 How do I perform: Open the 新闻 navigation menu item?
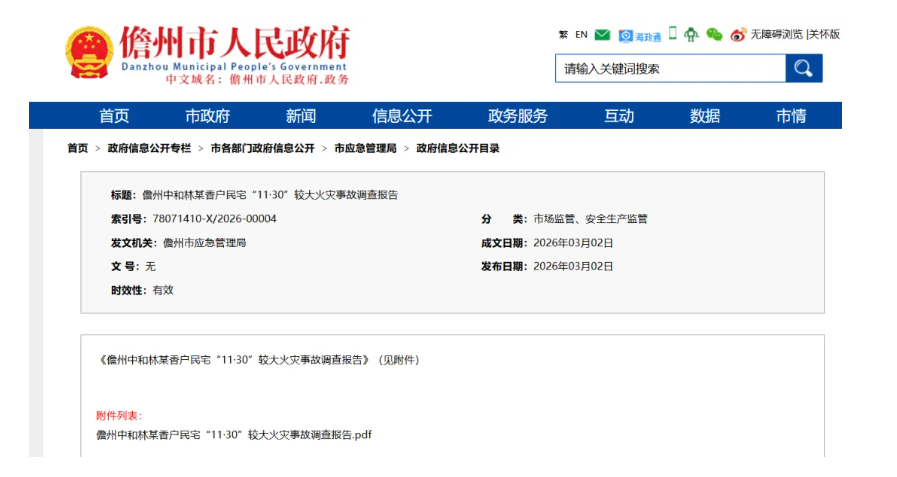tap(301, 116)
